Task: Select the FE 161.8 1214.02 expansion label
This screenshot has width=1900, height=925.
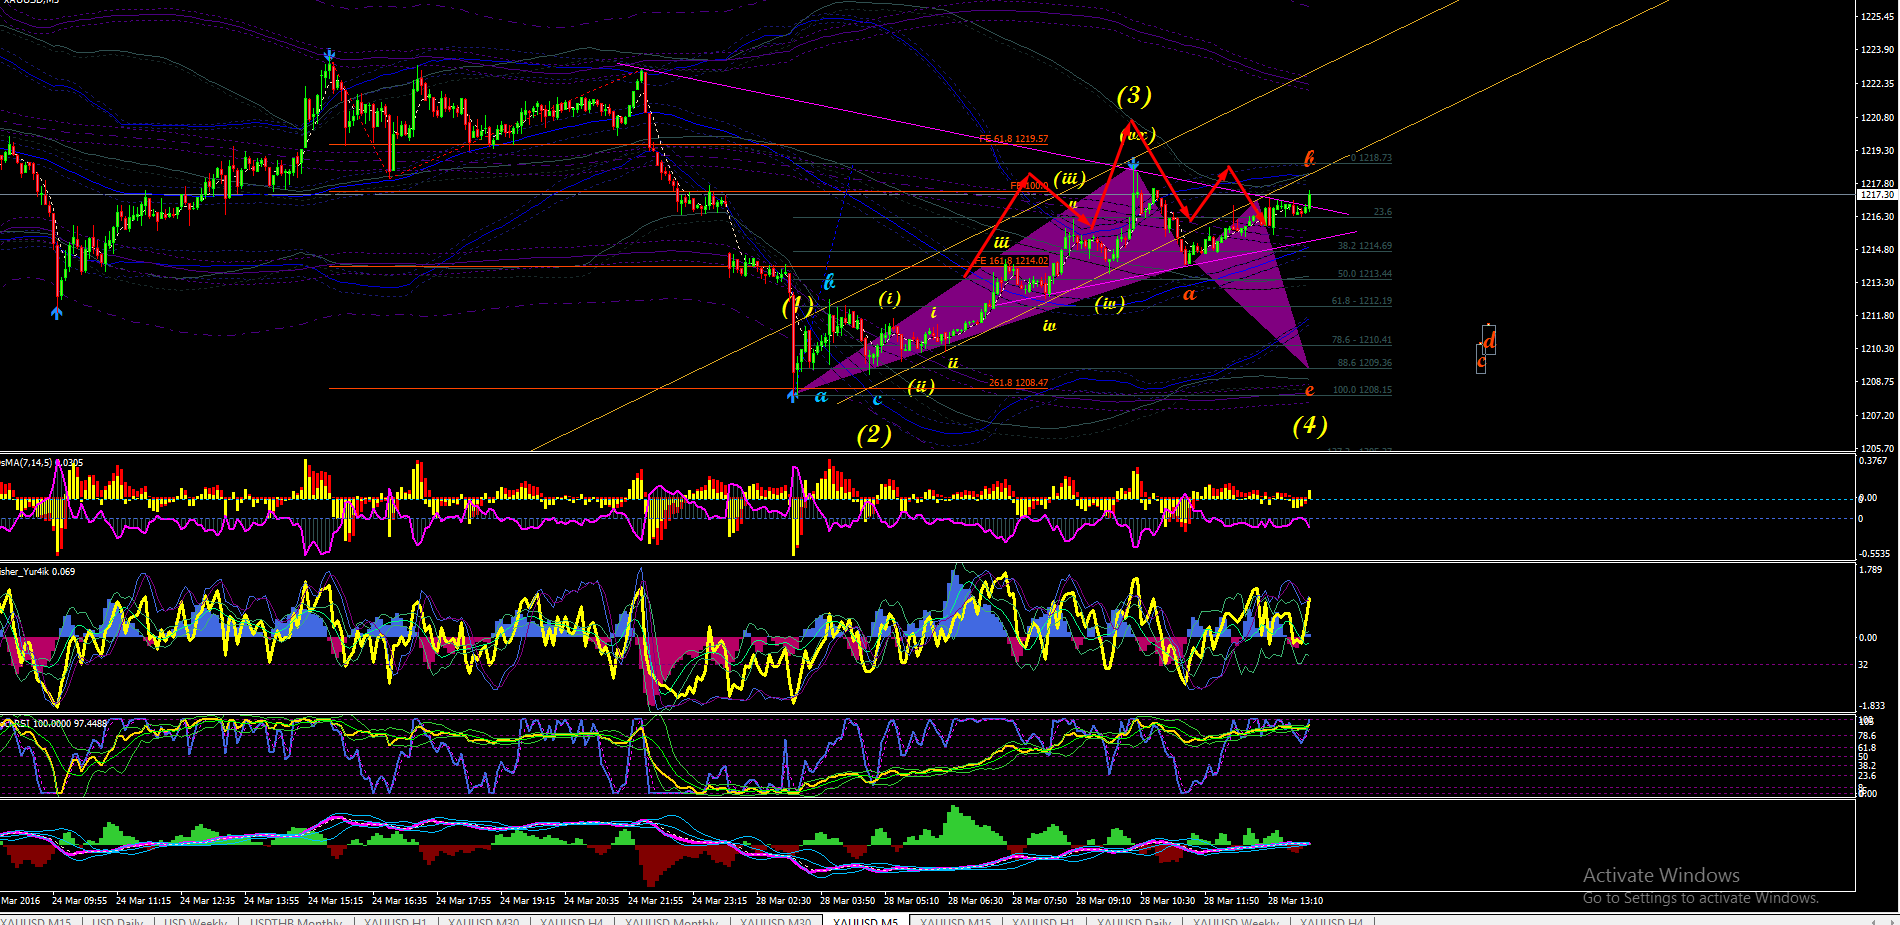Action: (1012, 261)
